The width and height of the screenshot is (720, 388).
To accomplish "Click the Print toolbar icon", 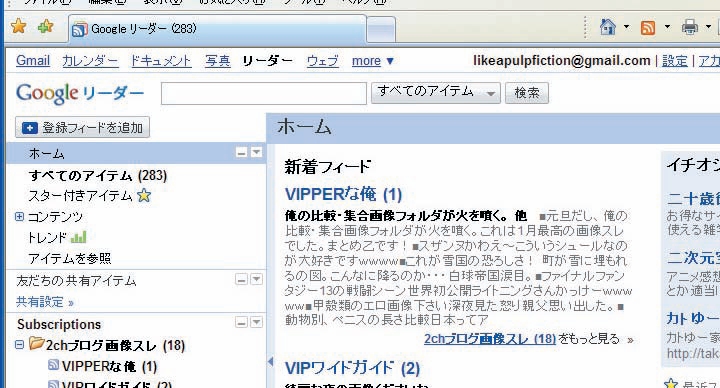I will click(x=689, y=27).
